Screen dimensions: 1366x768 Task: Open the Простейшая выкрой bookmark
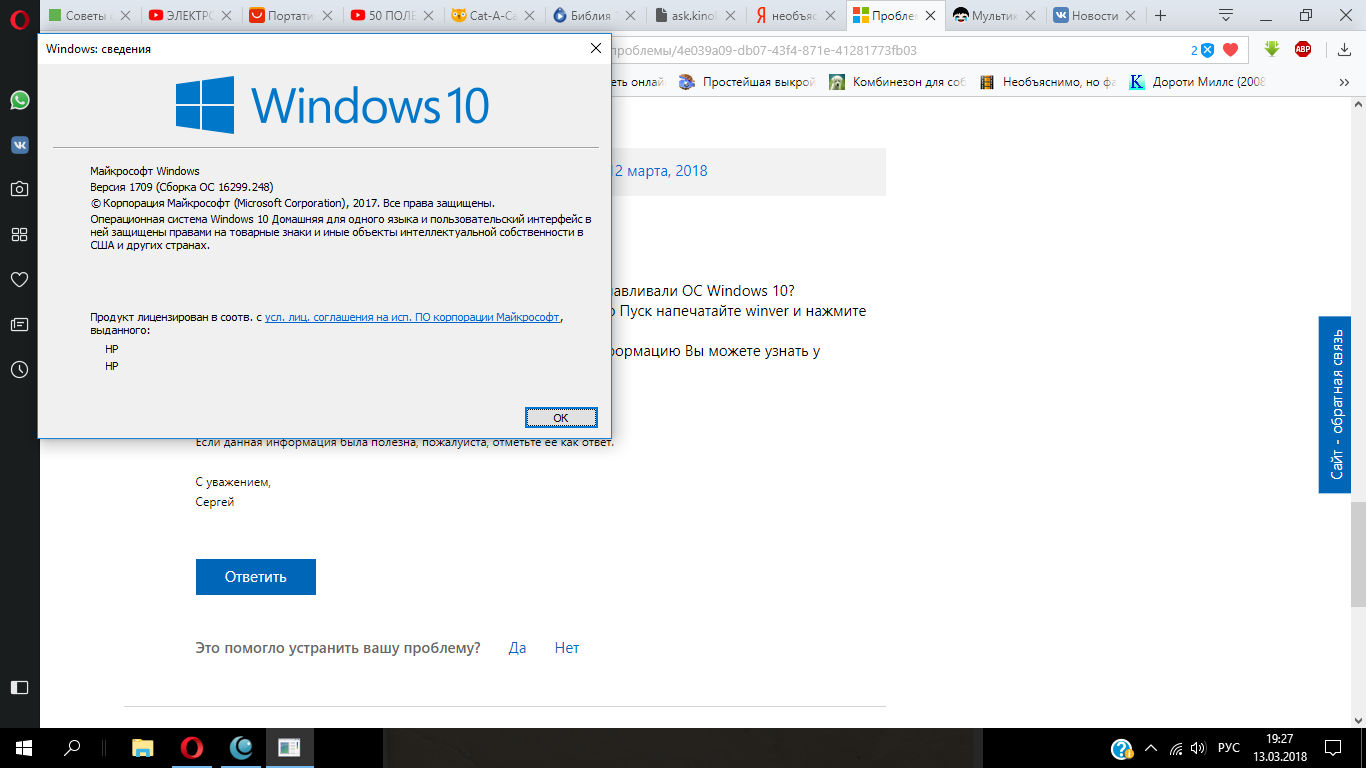click(x=746, y=82)
